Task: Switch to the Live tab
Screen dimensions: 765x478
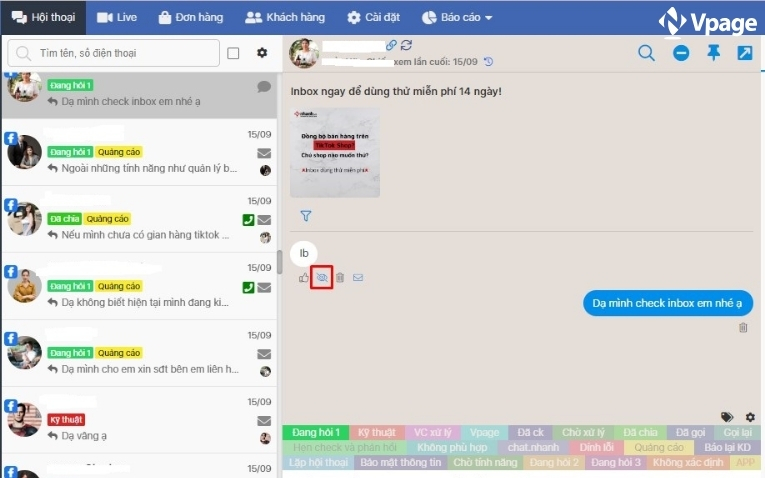Action: tap(117, 18)
